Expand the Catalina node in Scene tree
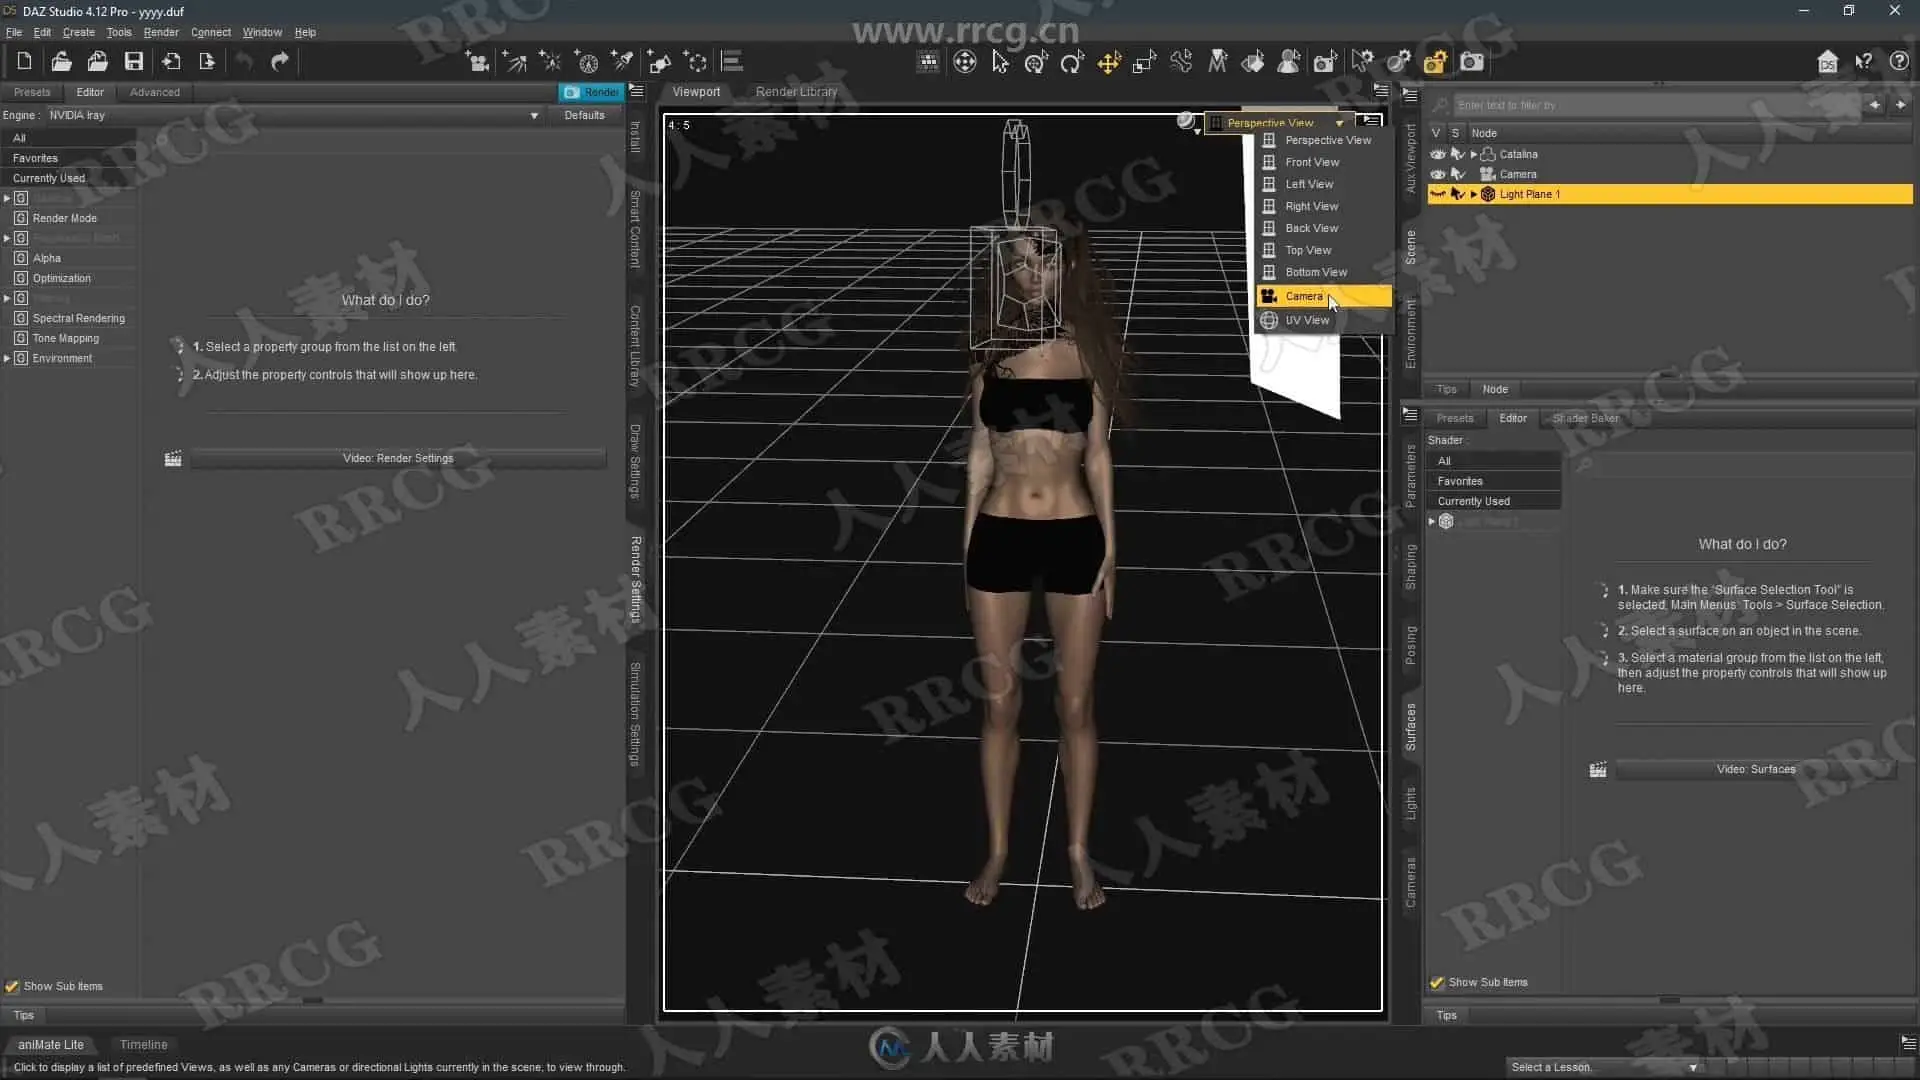 1473,154
